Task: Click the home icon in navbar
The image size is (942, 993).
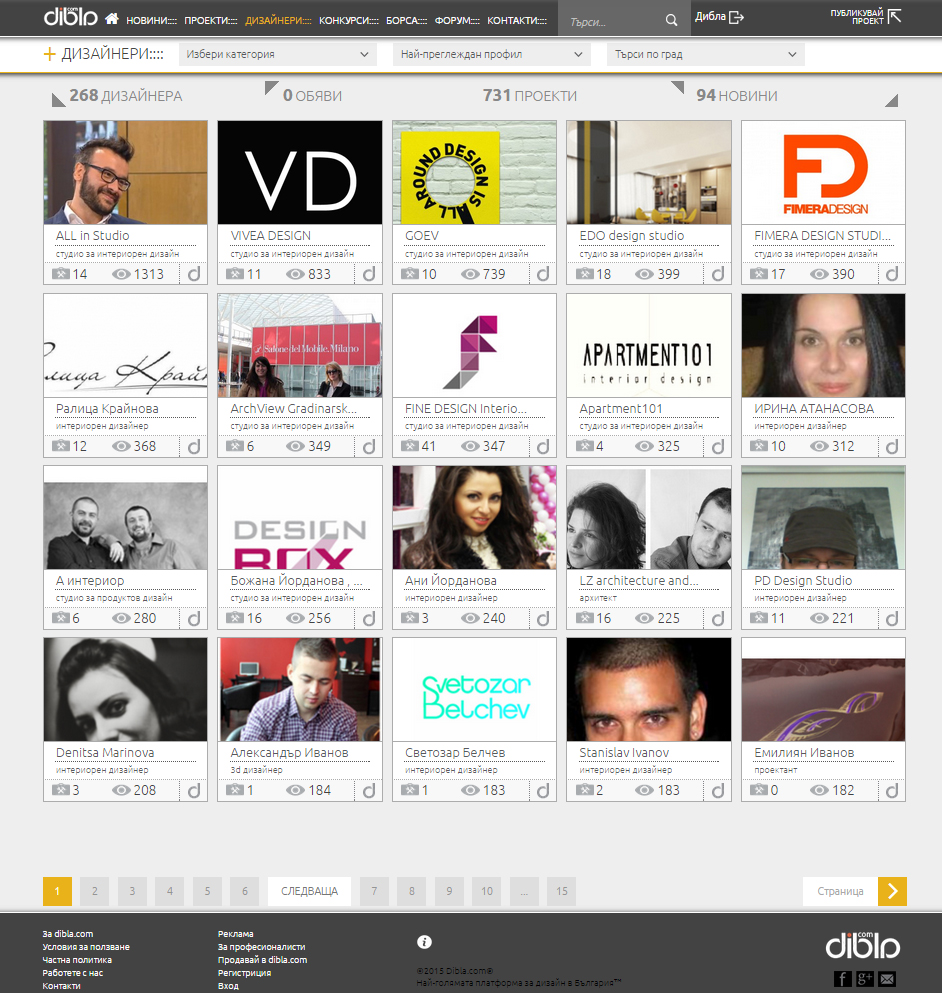Action: [x=111, y=19]
